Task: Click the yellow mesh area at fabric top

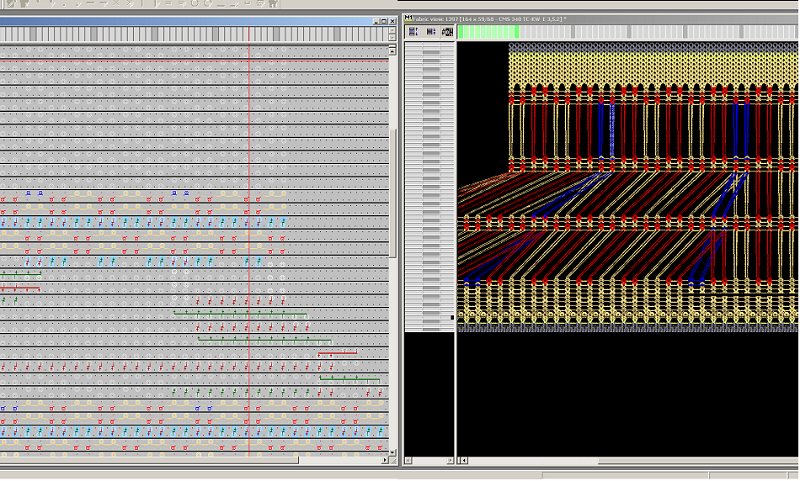Action: coord(650,65)
